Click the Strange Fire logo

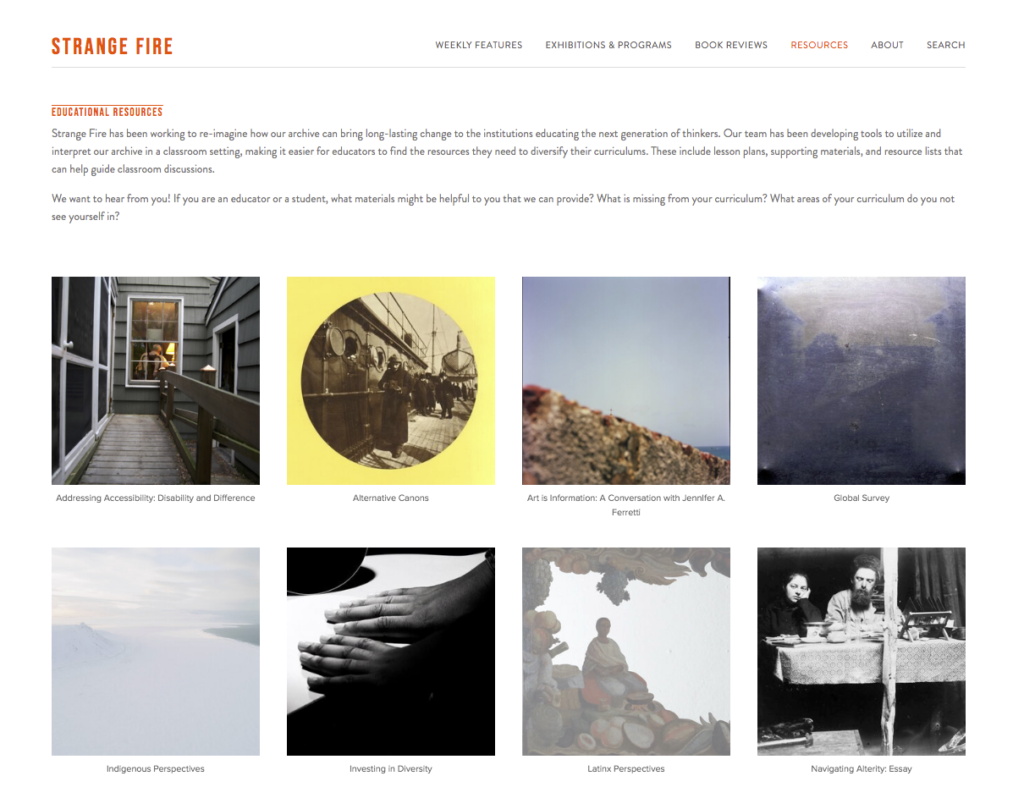pos(112,46)
